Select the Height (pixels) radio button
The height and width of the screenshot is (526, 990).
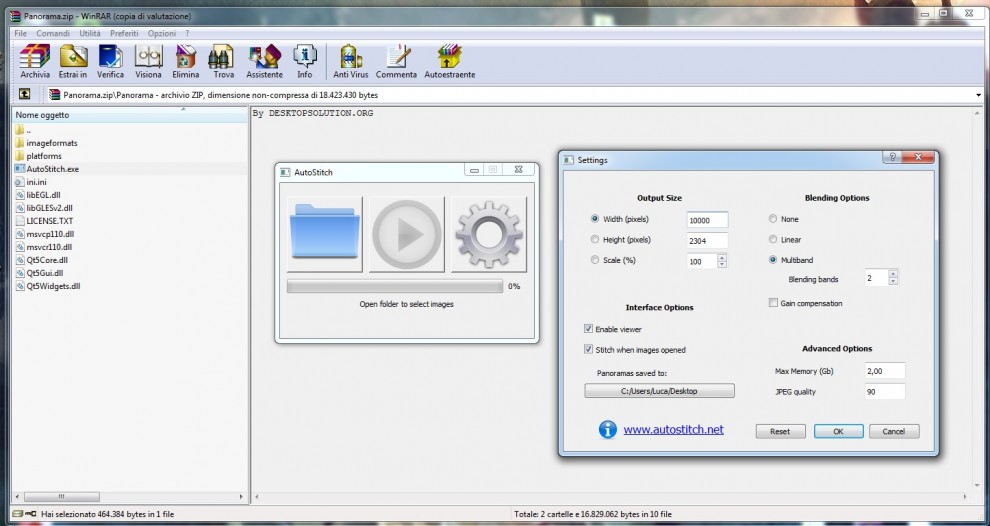click(x=595, y=240)
